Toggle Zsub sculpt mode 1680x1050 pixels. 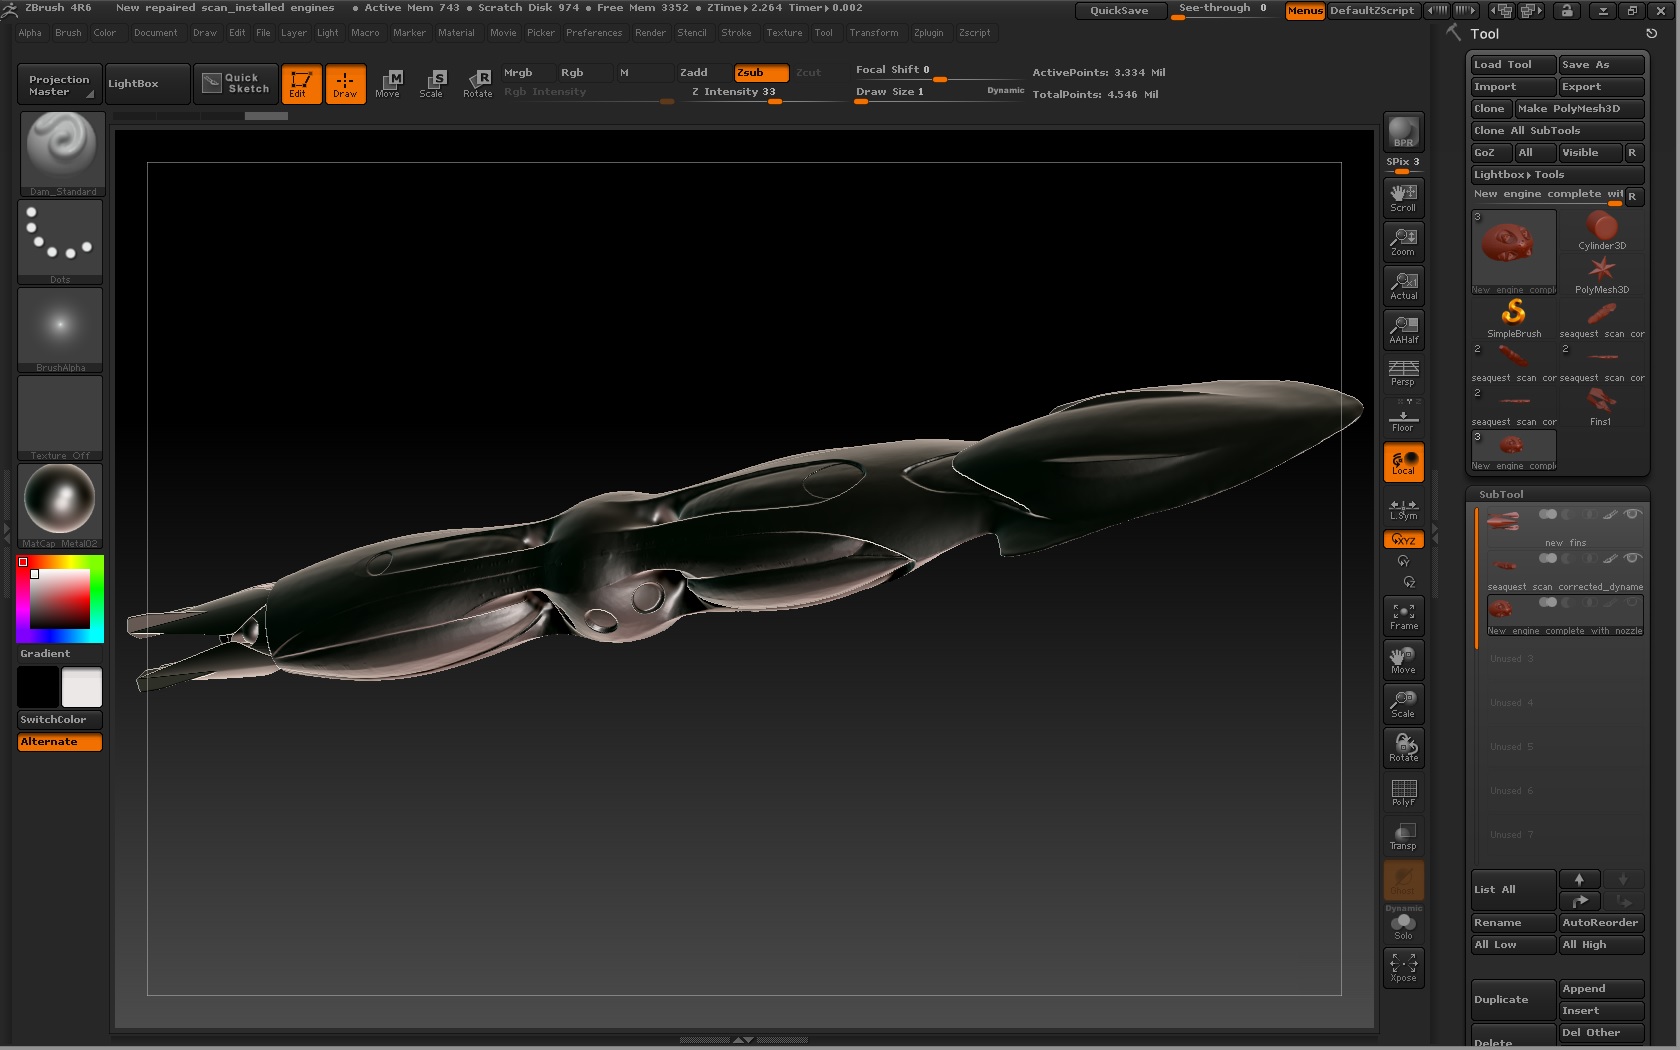pyautogui.click(x=761, y=73)
